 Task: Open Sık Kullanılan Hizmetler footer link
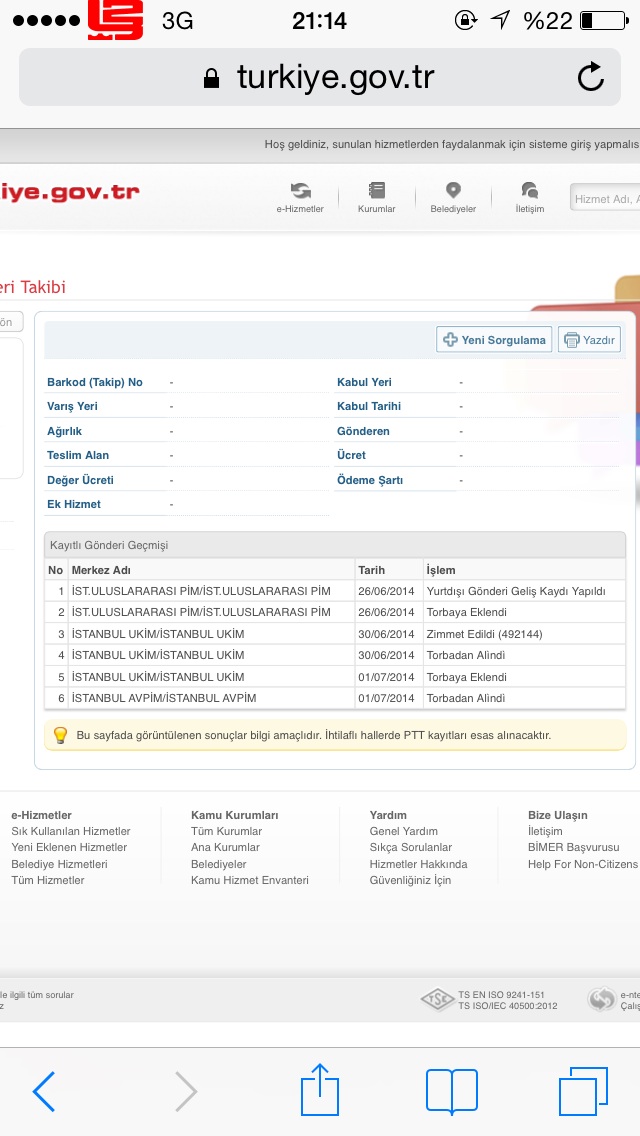(71, 831)
